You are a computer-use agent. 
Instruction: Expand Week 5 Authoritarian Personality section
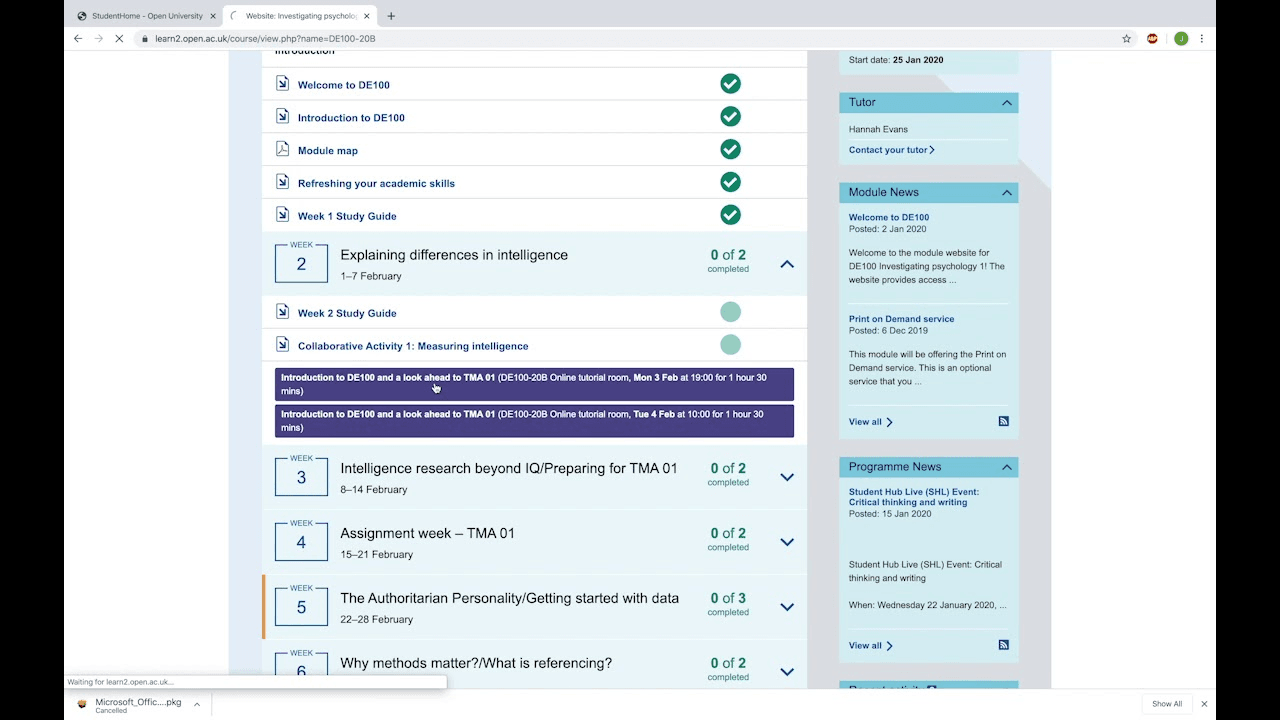point(787,607)
